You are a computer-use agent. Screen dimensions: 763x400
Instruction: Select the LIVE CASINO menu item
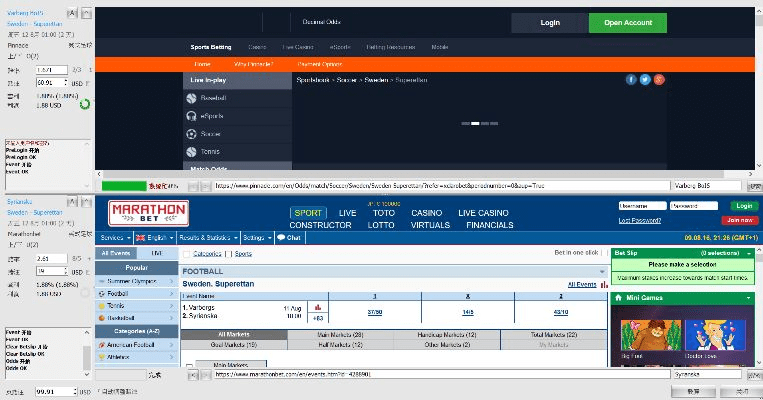pos(483,213)
